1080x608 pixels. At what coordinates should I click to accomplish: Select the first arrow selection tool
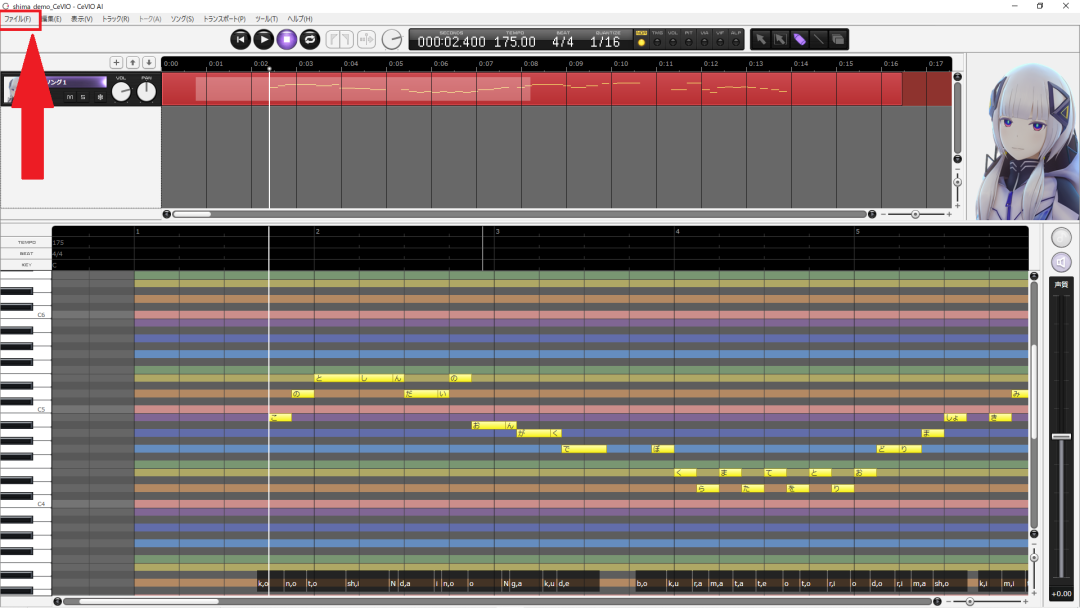[x=760, y=40]
